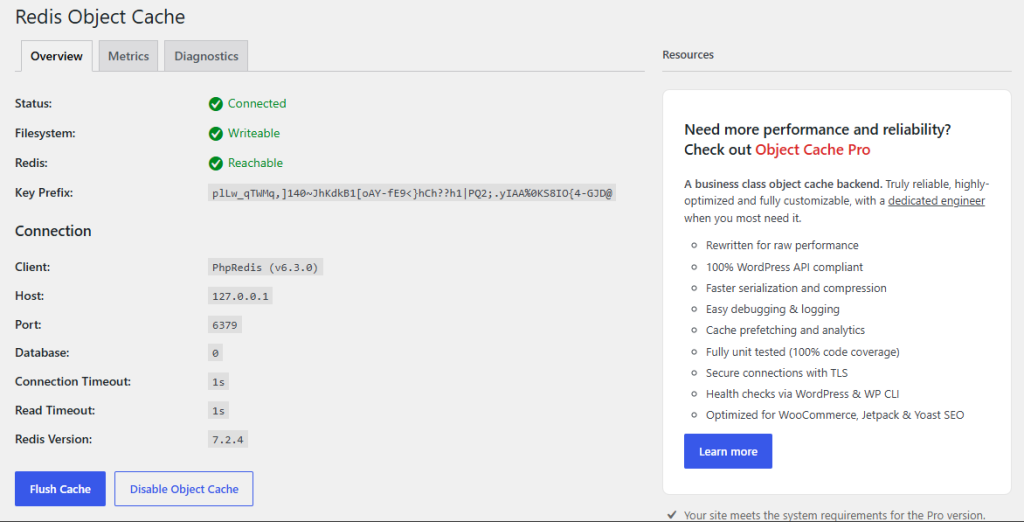Click the system requirements checkmark icon
The image size is (1024, 522).
[672, 515]
